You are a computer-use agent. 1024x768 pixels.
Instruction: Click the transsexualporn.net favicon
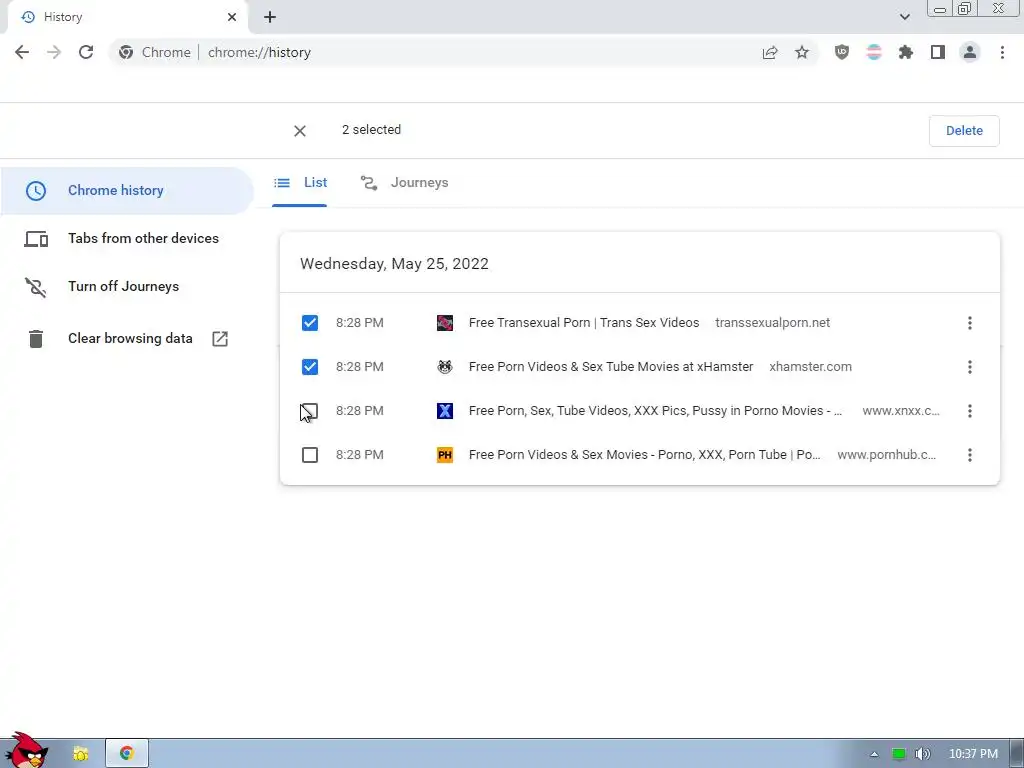pos(445,323)
